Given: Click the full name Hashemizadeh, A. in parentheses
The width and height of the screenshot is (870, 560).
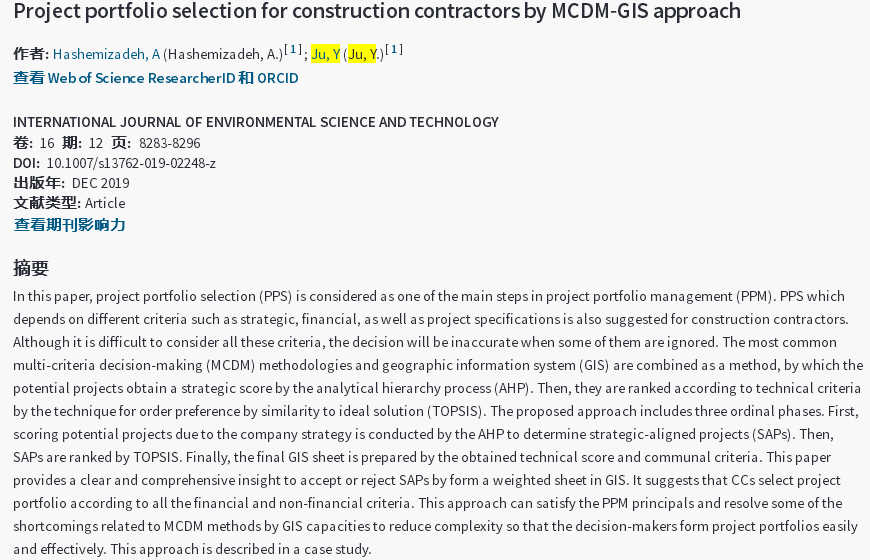Looking at the screenshot, I should click(224, 54).
